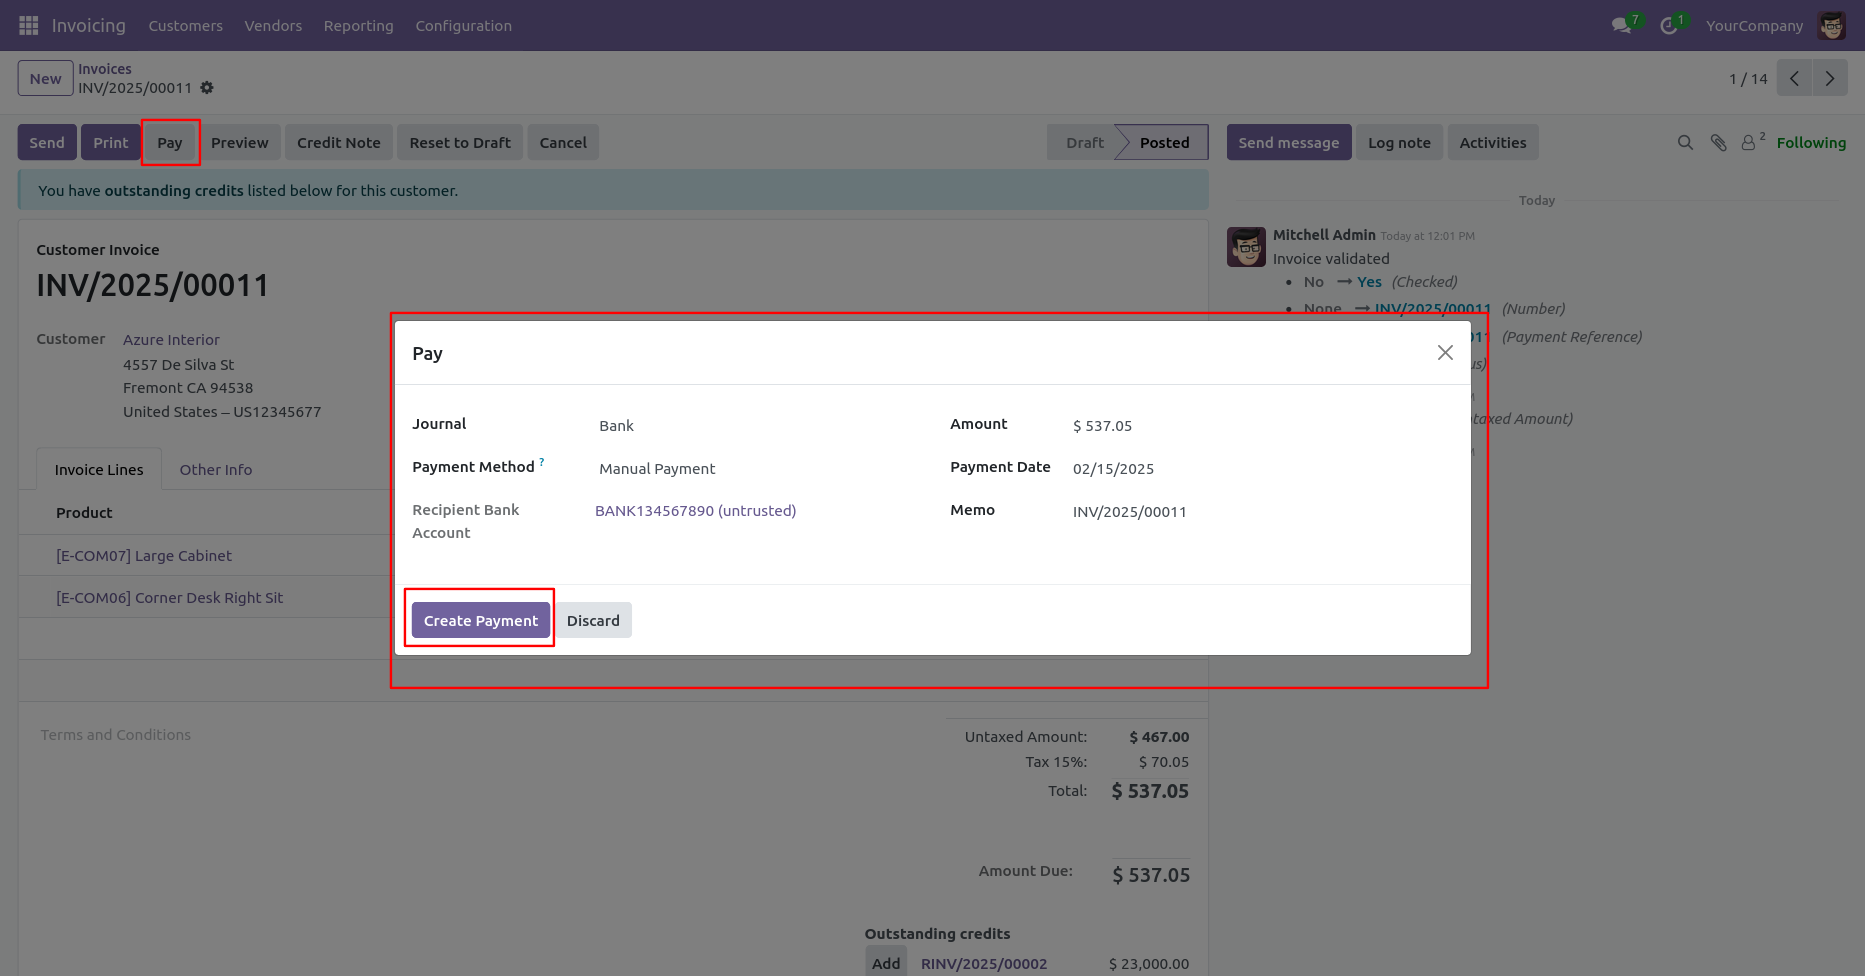
Task: Open the Azure Interior customer link
Action: pos(171,340)
